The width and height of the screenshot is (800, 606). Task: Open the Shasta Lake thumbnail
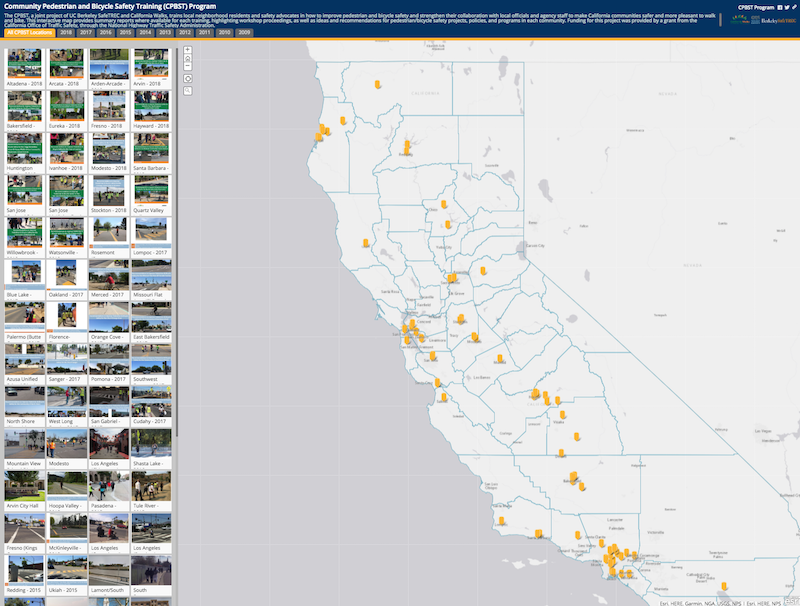[x=152, y=449]
